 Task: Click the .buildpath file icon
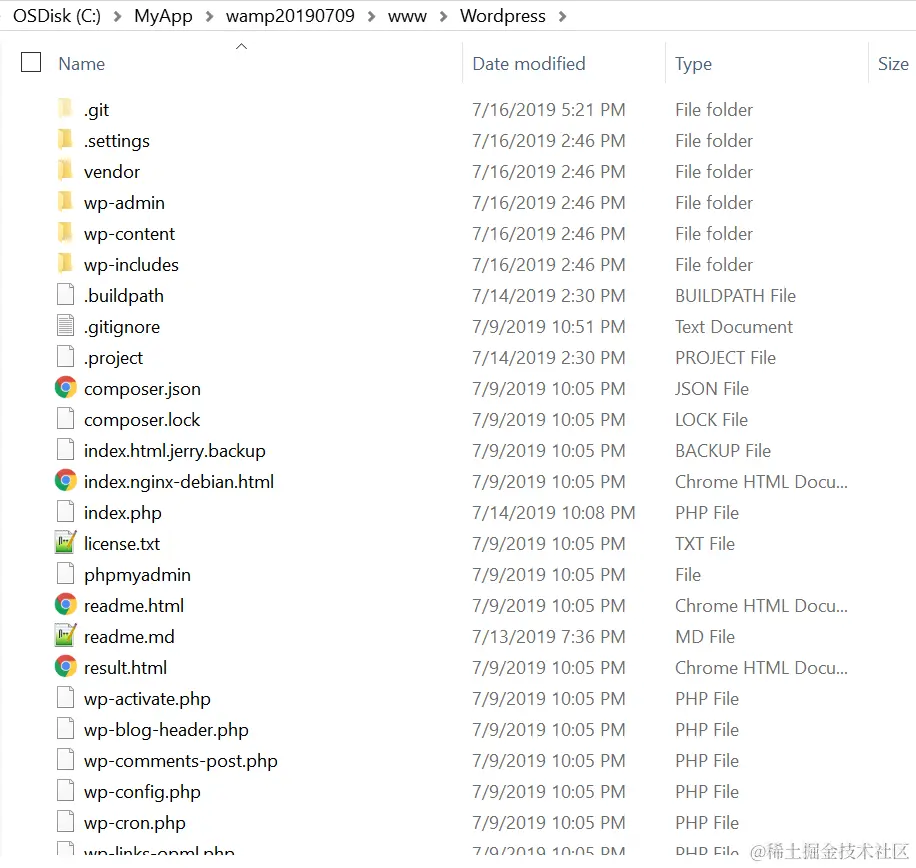click(65, 294)
